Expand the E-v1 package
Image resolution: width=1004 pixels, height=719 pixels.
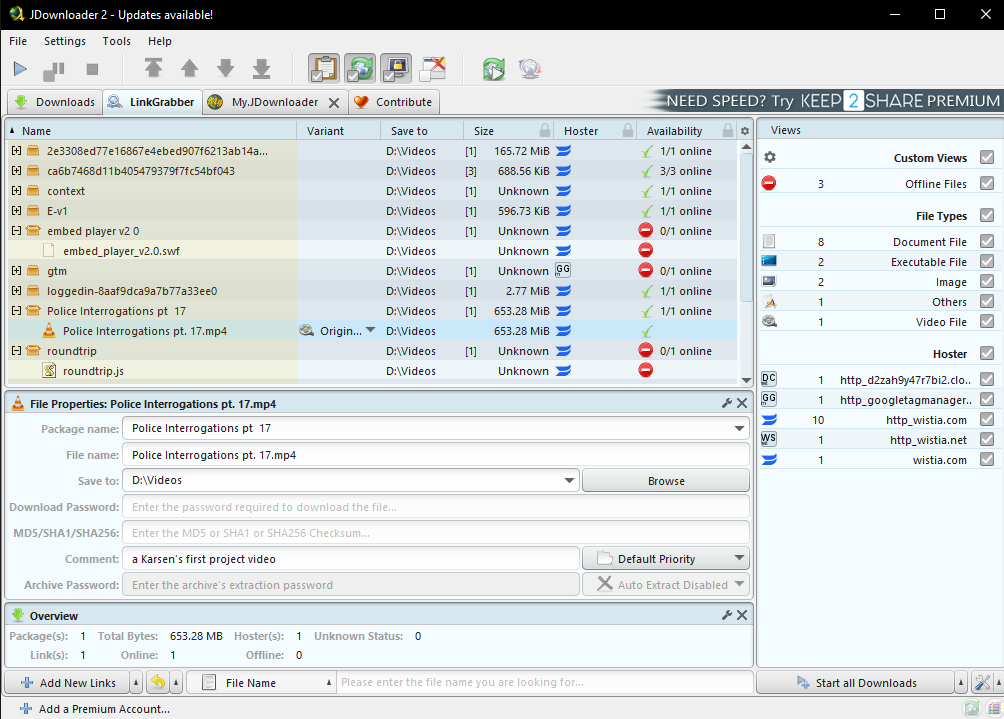[x=16, y=211]
